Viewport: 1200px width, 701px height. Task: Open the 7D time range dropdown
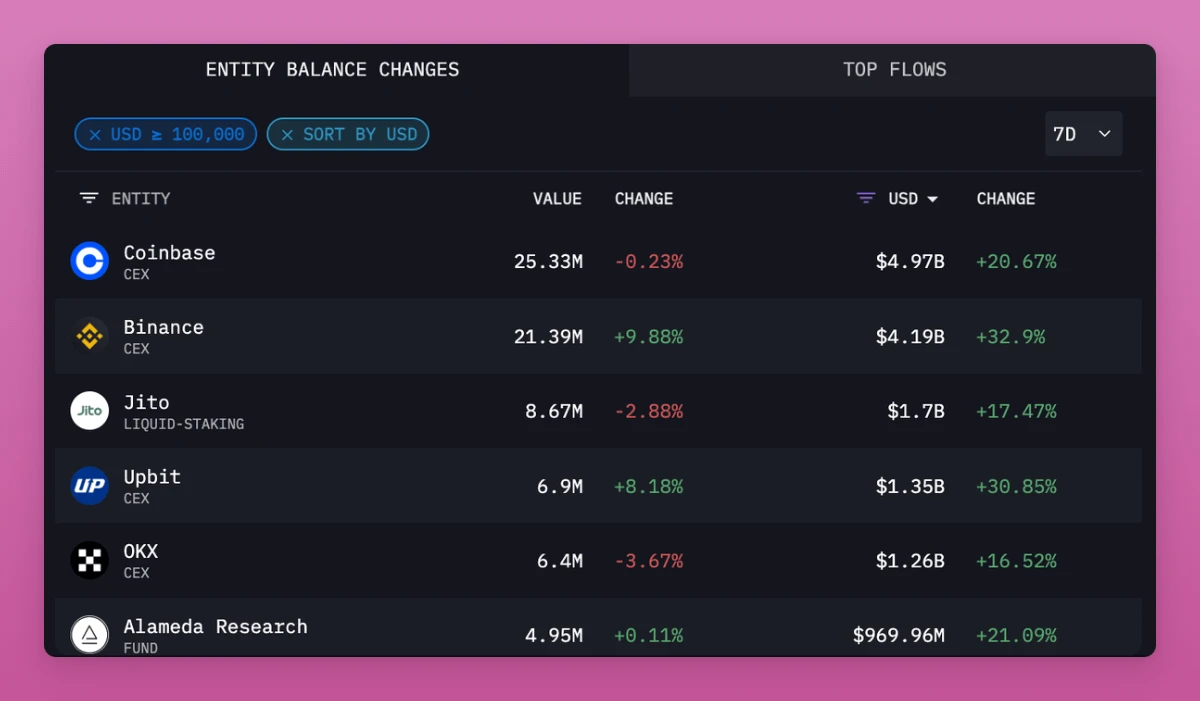point(1083,134)
